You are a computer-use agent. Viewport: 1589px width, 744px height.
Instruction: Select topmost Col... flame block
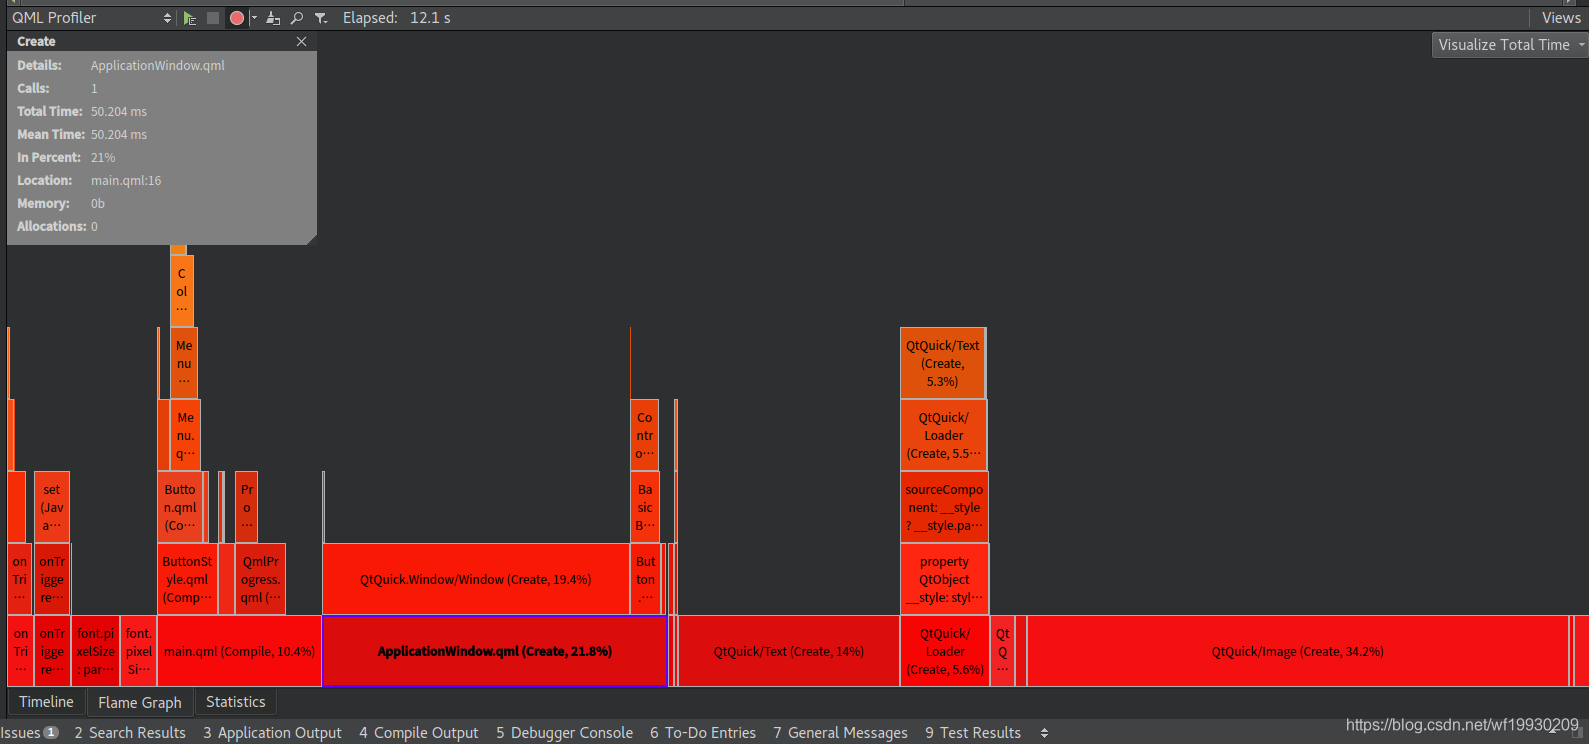point(182,291)
